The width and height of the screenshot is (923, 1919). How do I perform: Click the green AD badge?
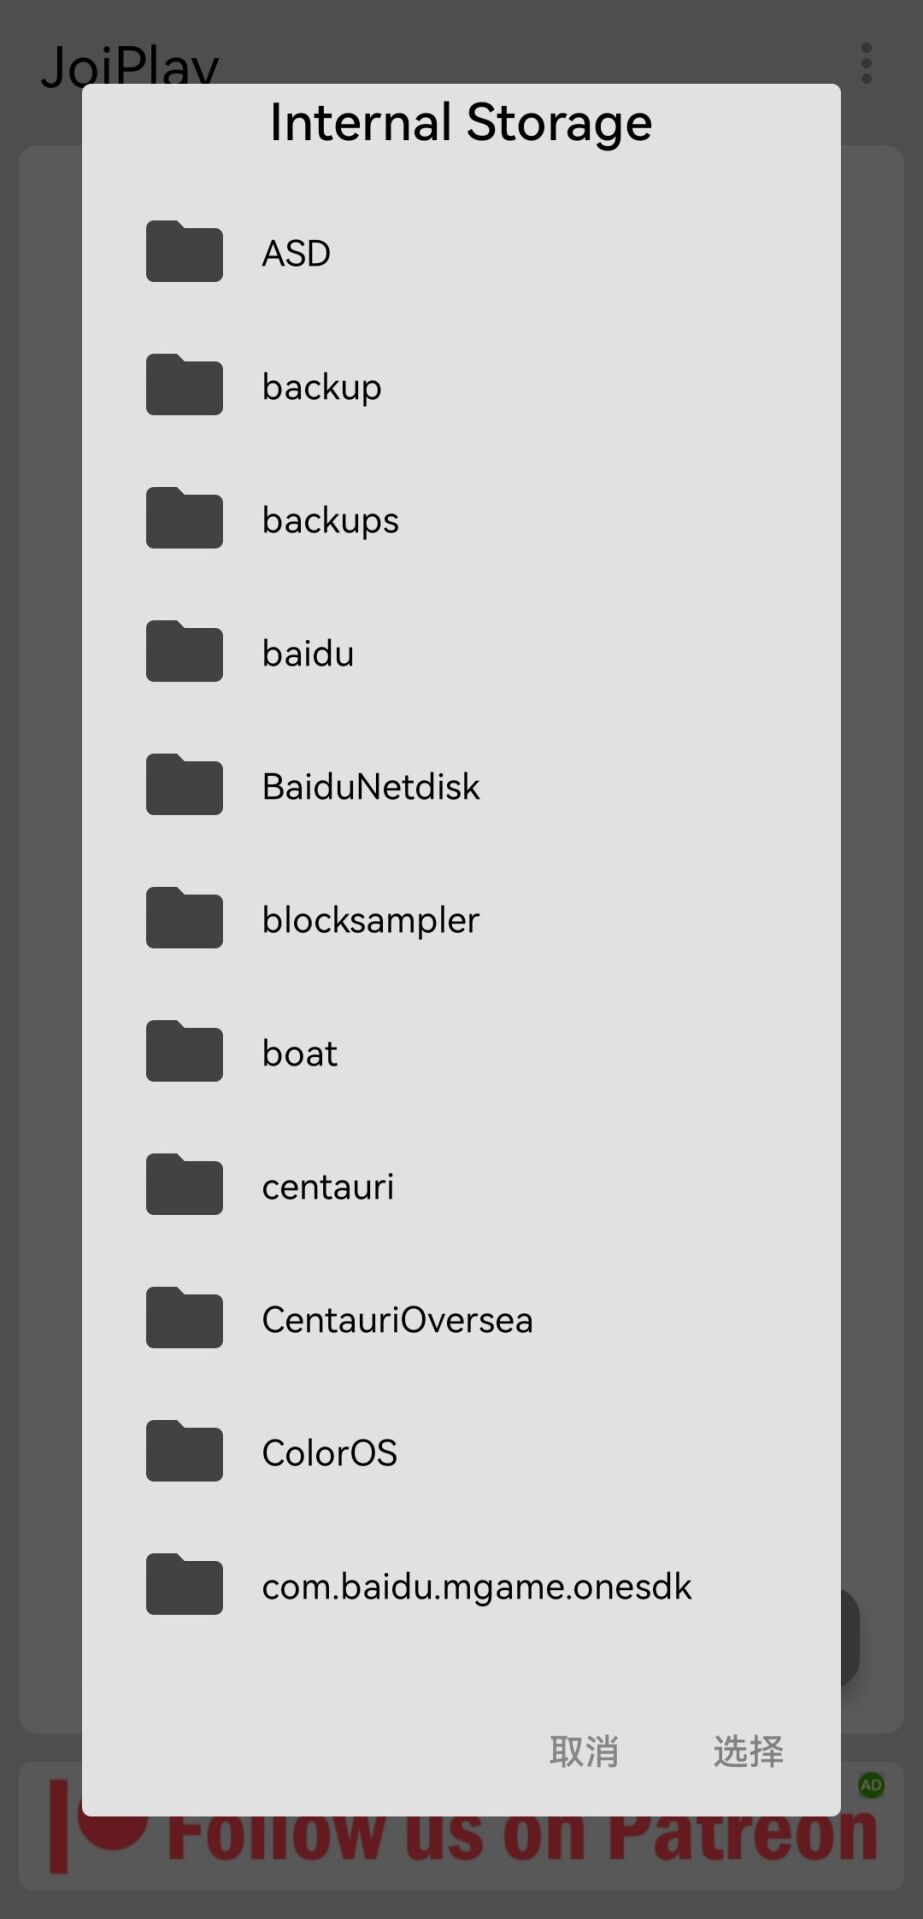[871, 1785]
